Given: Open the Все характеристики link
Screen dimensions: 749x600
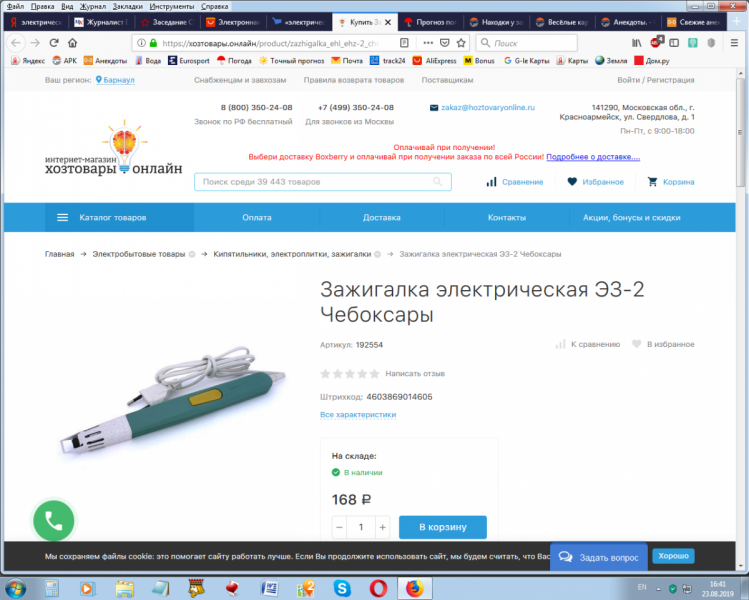Looking at the screenshot, I should 351,414.
